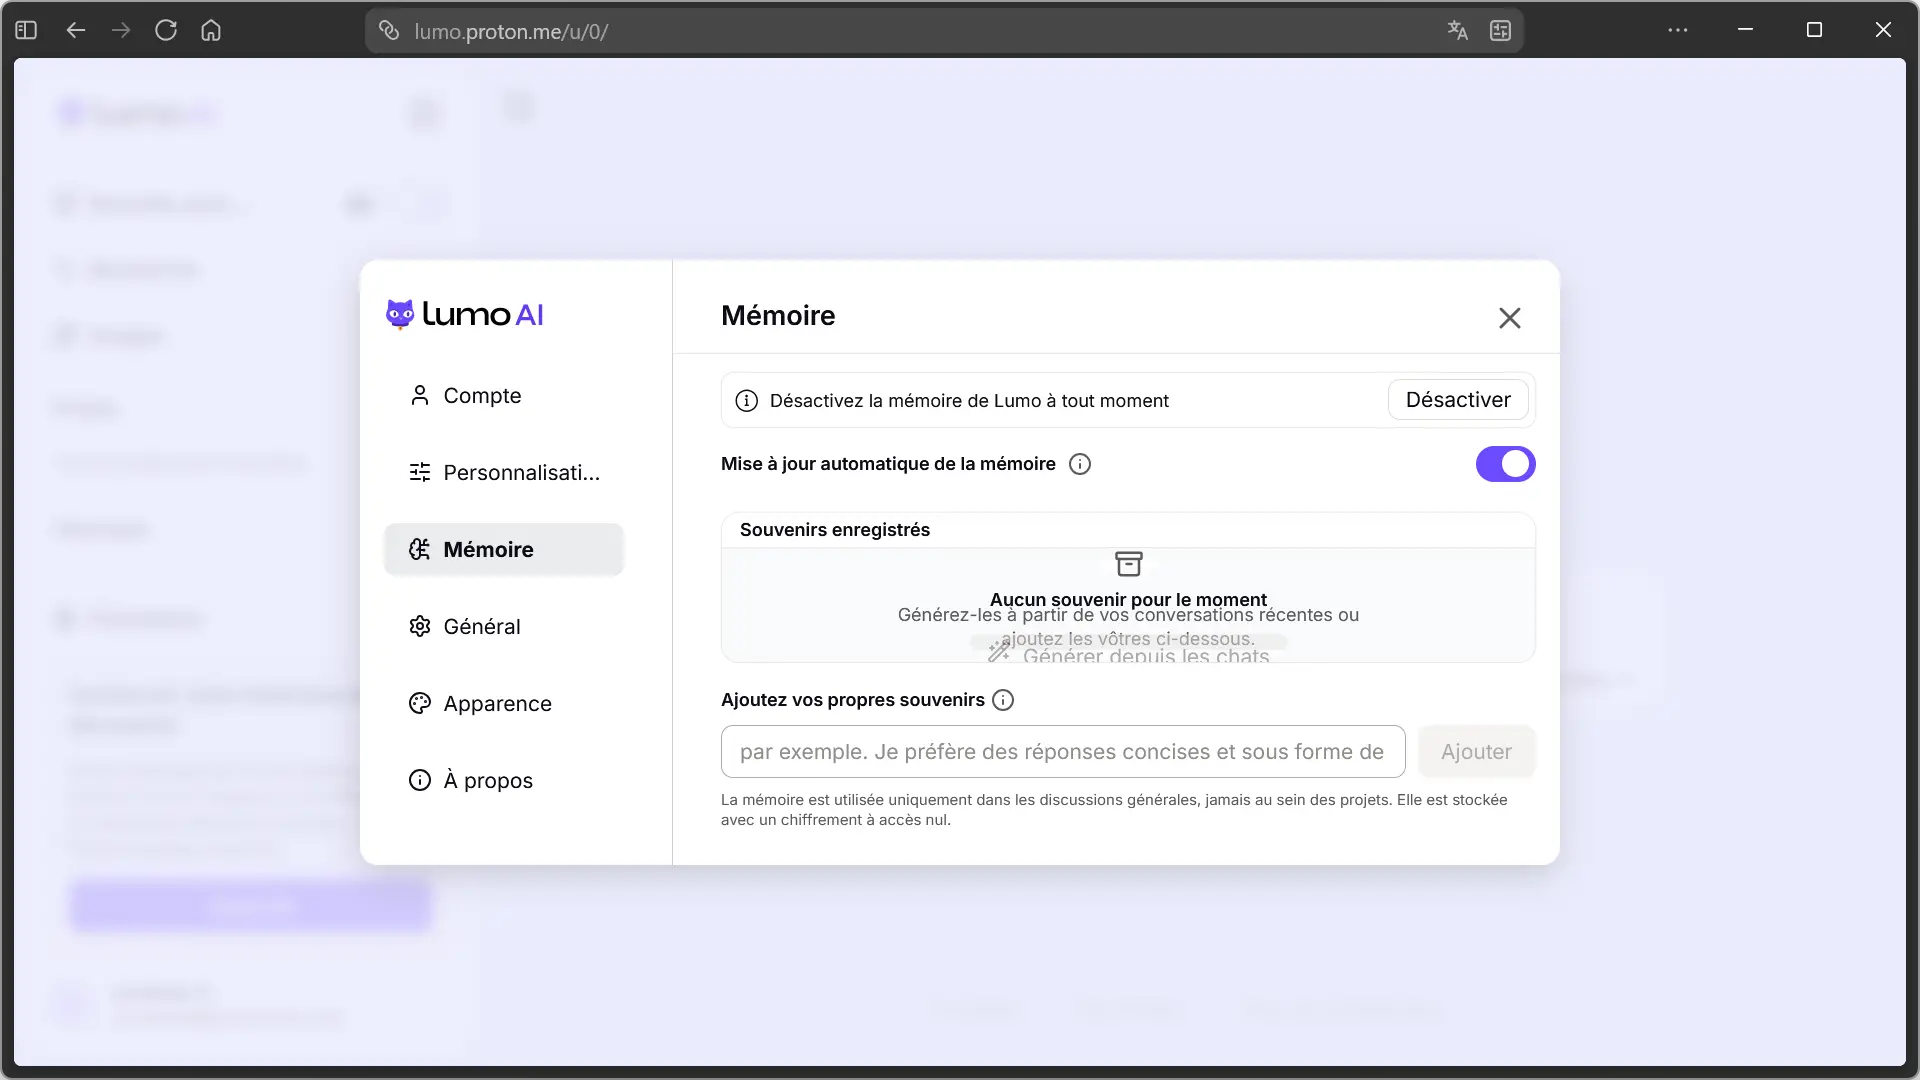Maximize the browser window
The image size is (1920, 1080).
click(x=1814, y=30)
